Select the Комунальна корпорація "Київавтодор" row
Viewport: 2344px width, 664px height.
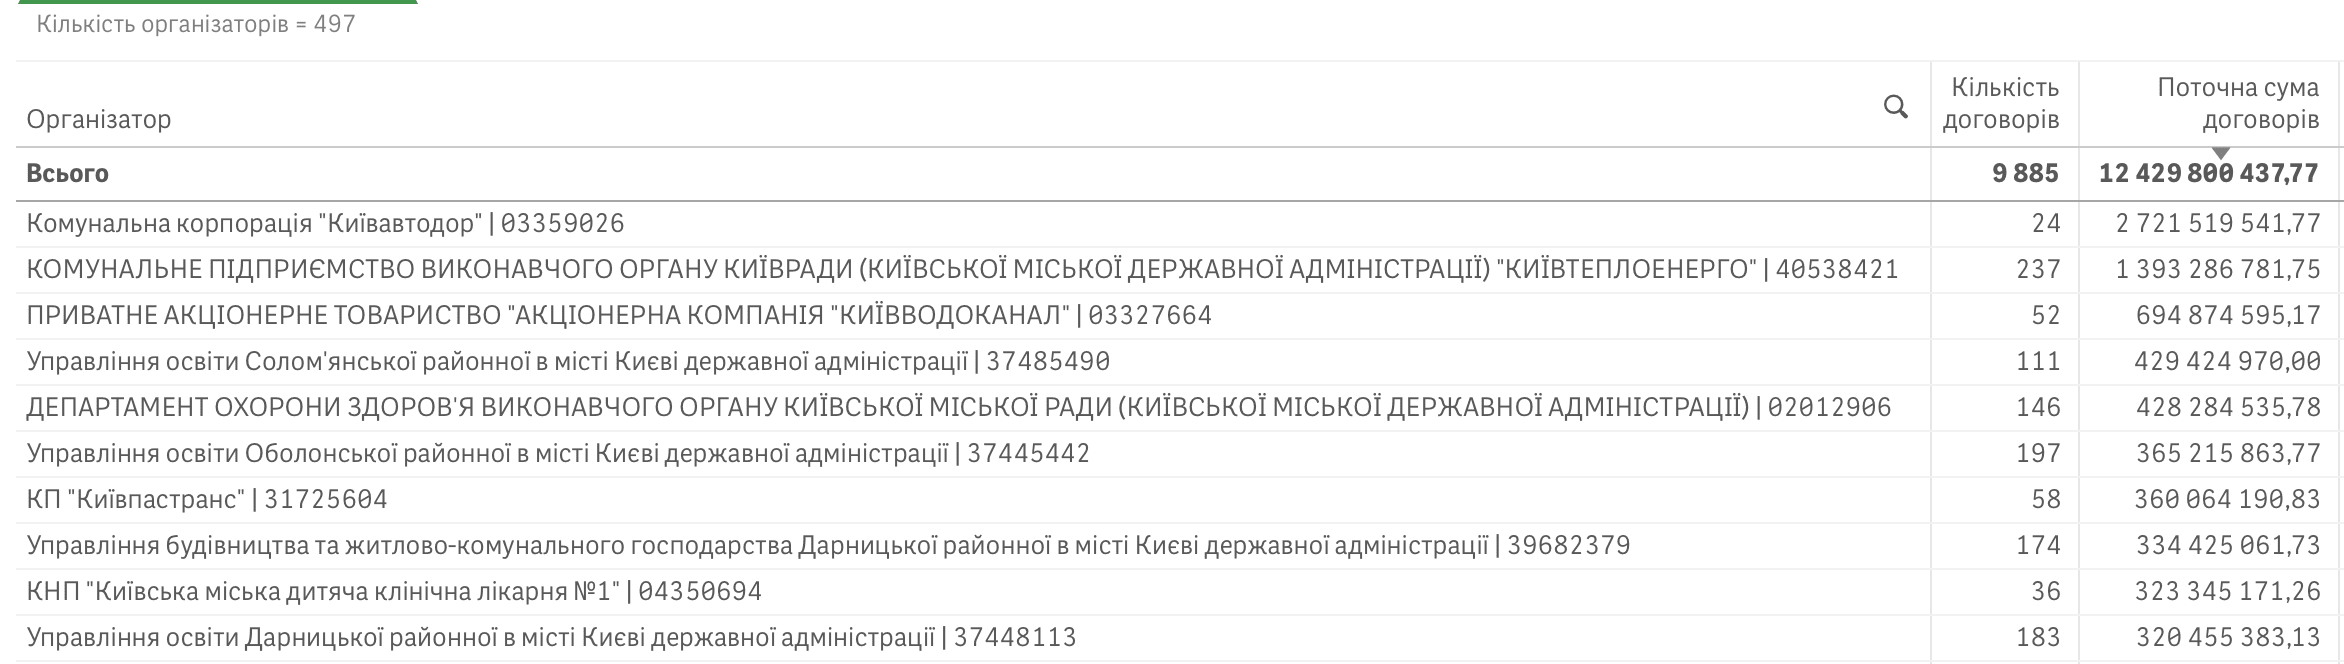click(x=325, y=223)
